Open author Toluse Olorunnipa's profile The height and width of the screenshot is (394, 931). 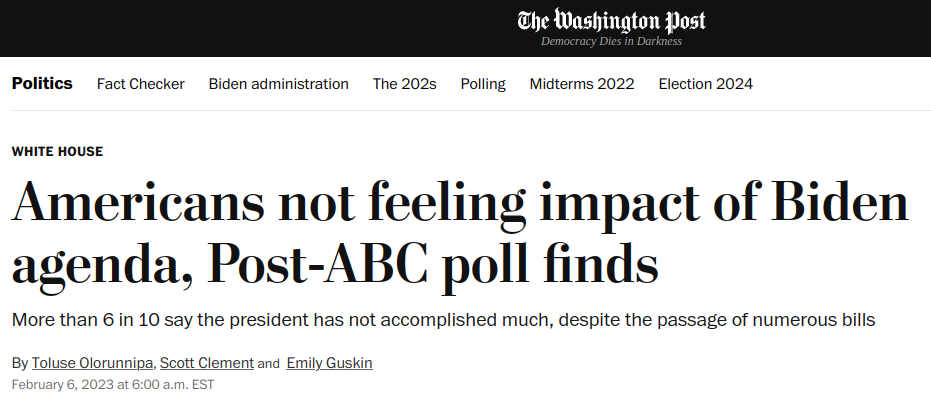[92, 363]
